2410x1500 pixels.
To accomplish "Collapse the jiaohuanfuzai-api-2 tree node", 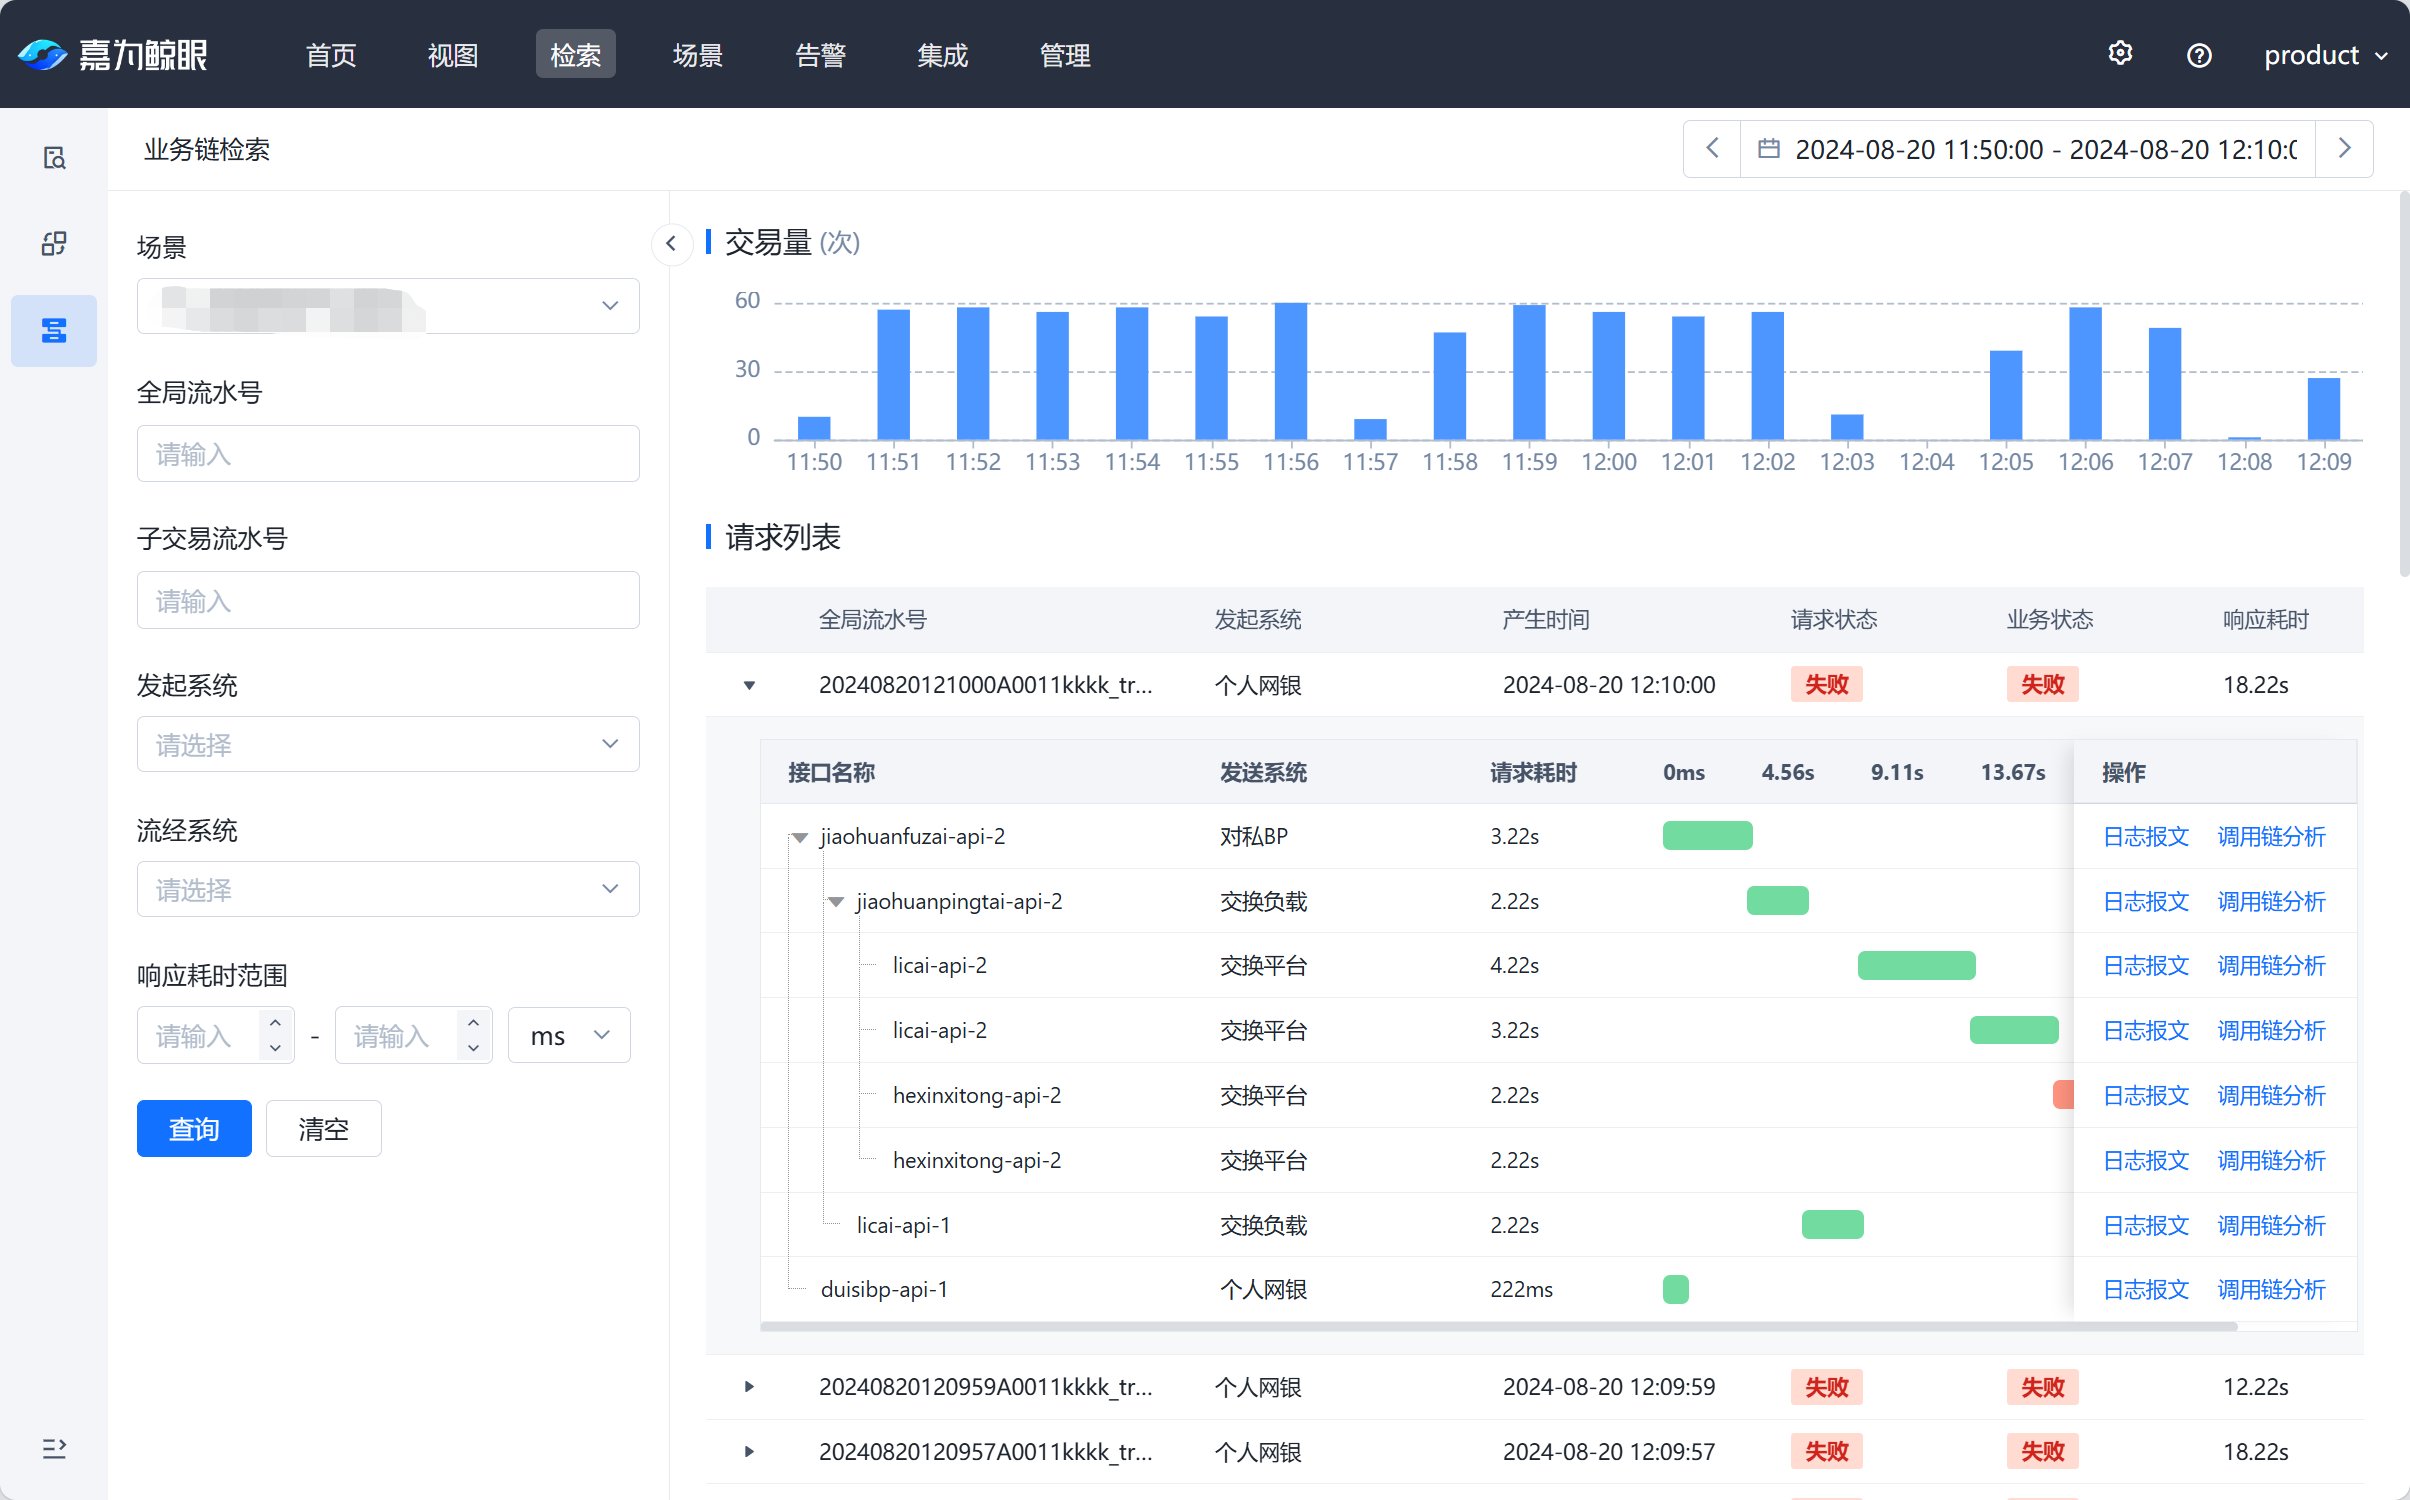I will click(800, 837).
